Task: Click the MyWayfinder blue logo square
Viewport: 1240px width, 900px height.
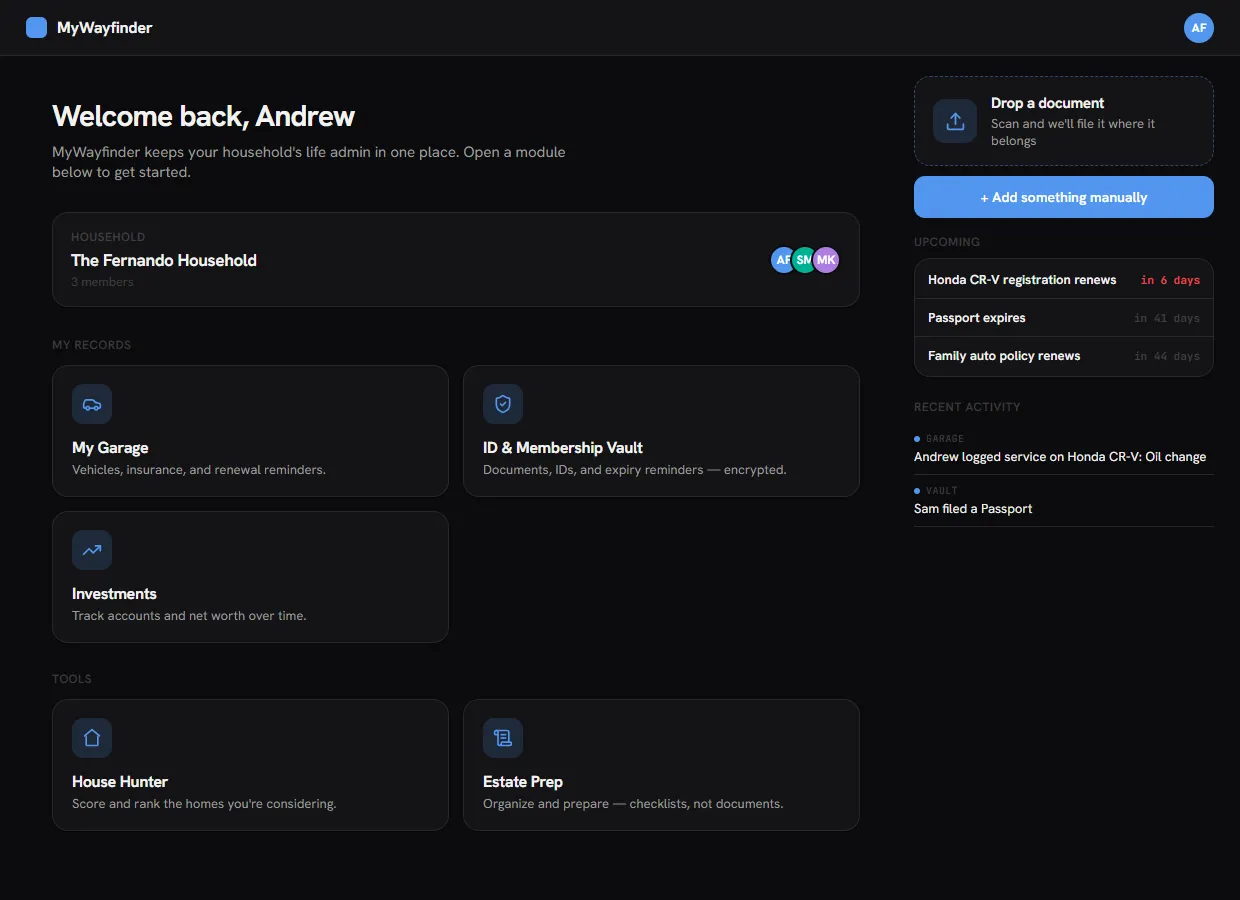Action: 36,28
